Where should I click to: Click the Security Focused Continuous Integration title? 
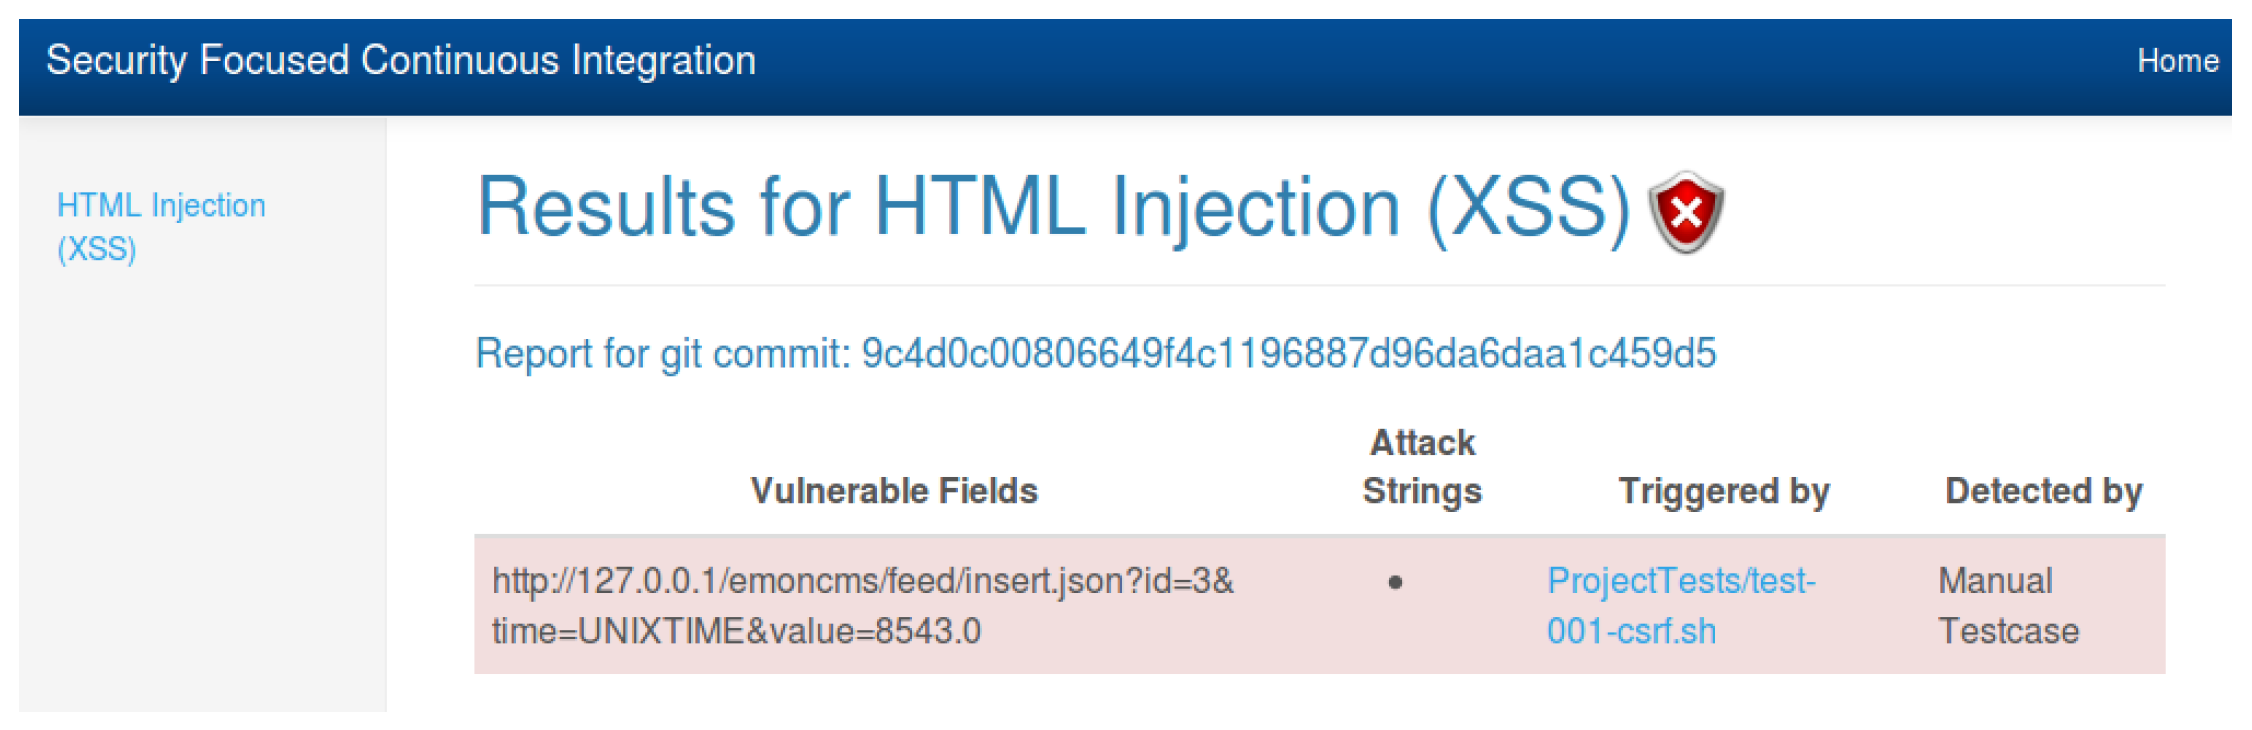(x=401, y=60)
